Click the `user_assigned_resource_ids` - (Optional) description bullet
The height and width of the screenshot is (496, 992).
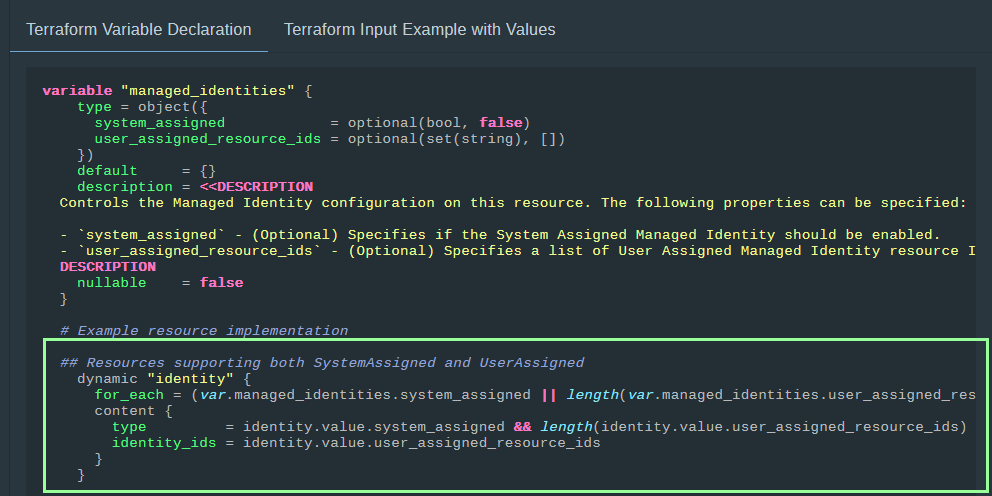click(x=518, y=251)
